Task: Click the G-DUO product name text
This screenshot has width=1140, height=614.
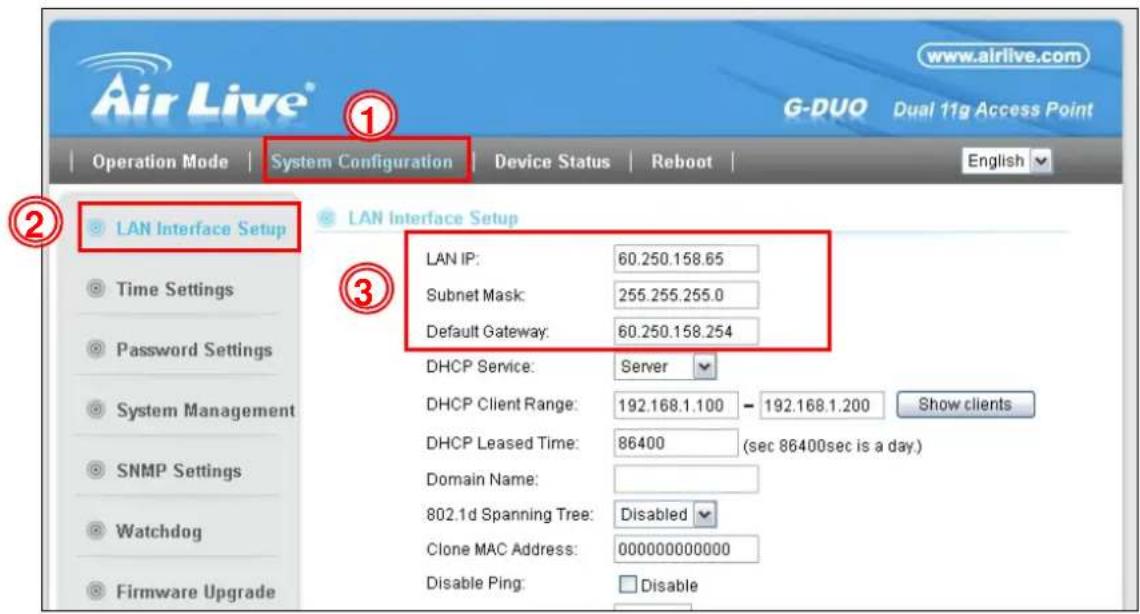Action: point(825,109)
